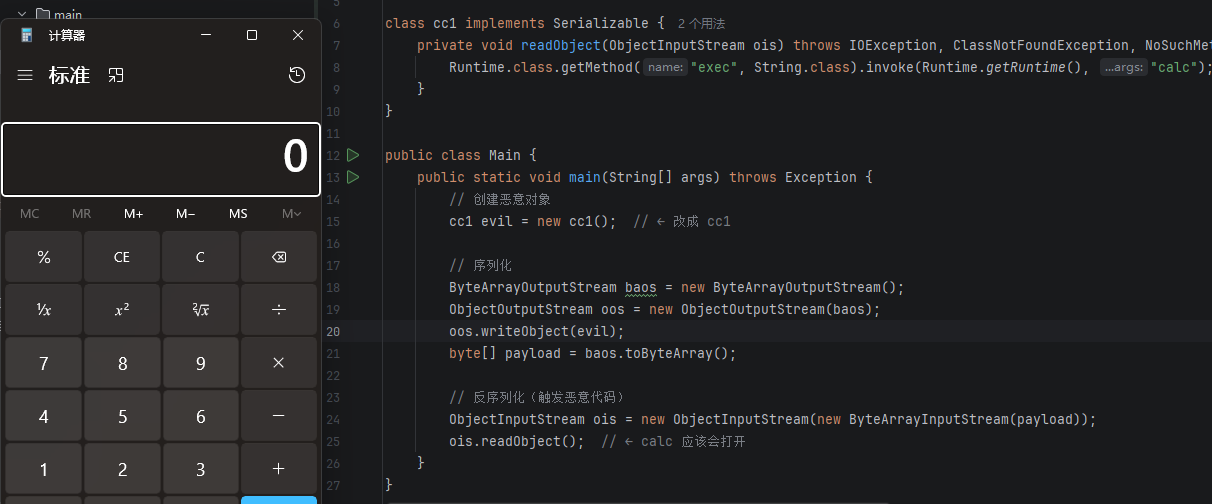Collapse the main folder in project tree
1212x504 pixels.
coord(21,14)
